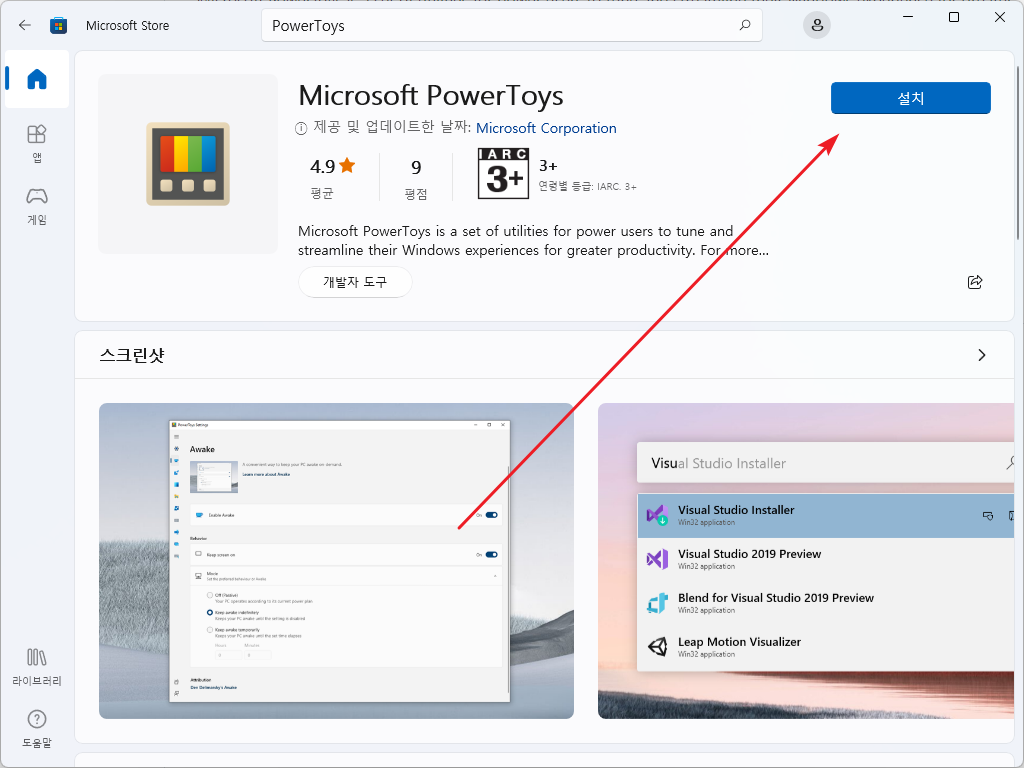1024x768 pixels.
Task: Open the Awake settings screenshot thumbnail
Action: tap(336, 561)
